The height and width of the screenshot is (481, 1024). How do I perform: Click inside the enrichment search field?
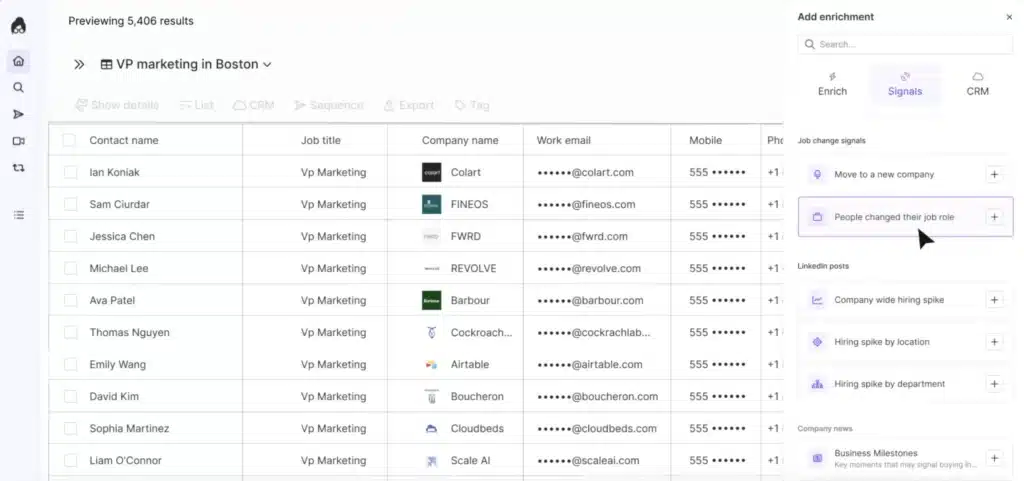(905, 44)
